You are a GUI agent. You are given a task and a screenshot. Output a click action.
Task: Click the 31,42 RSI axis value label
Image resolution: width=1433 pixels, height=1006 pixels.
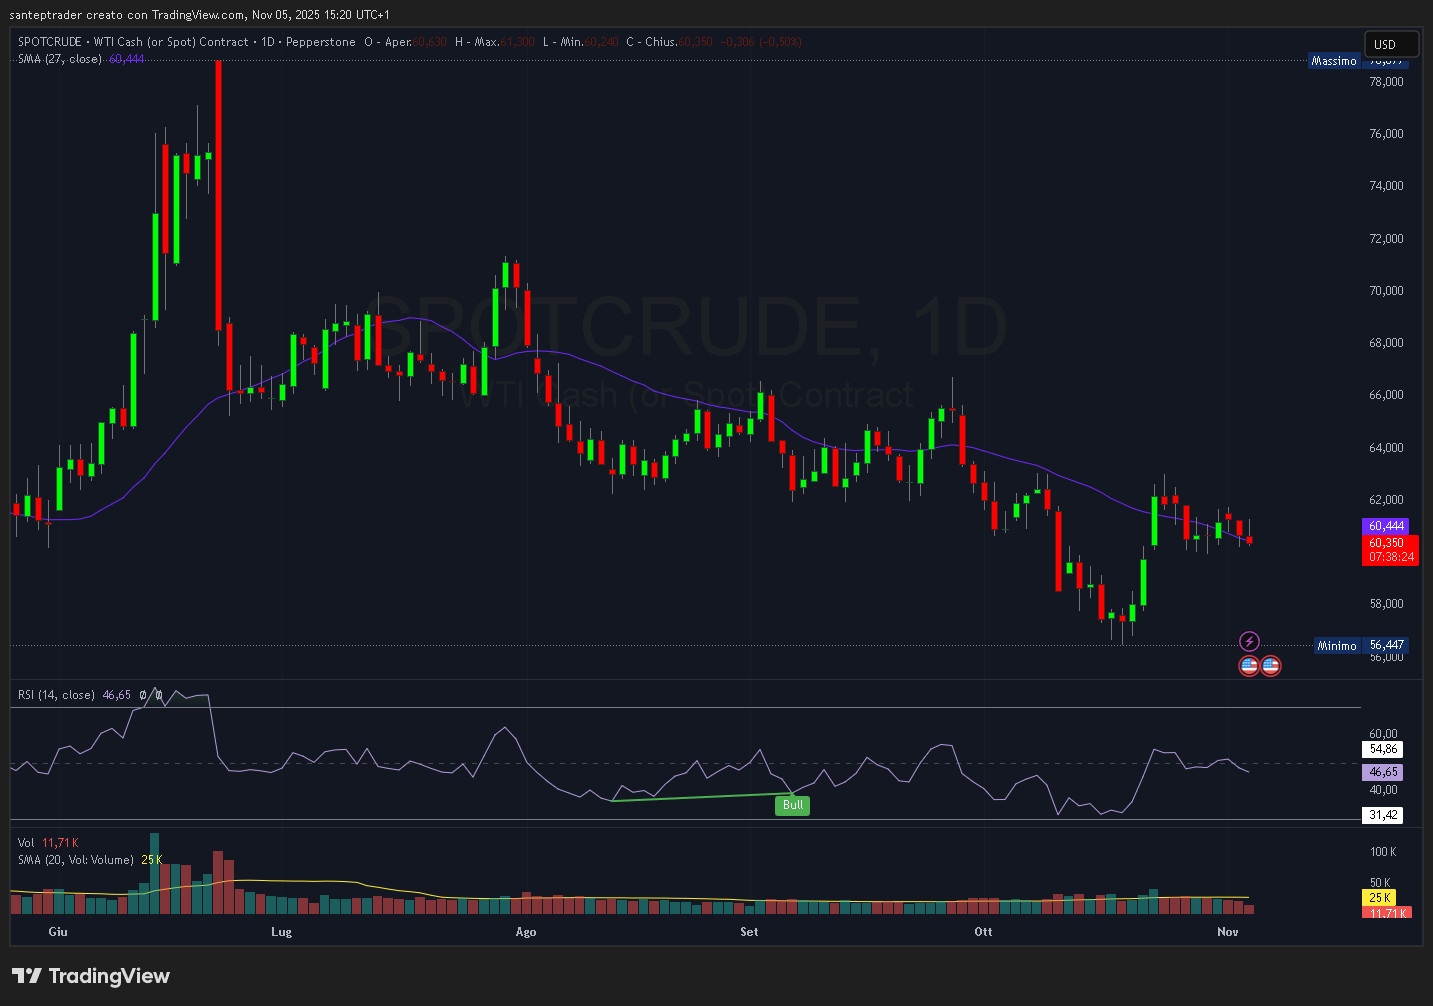coord(1383,815)
